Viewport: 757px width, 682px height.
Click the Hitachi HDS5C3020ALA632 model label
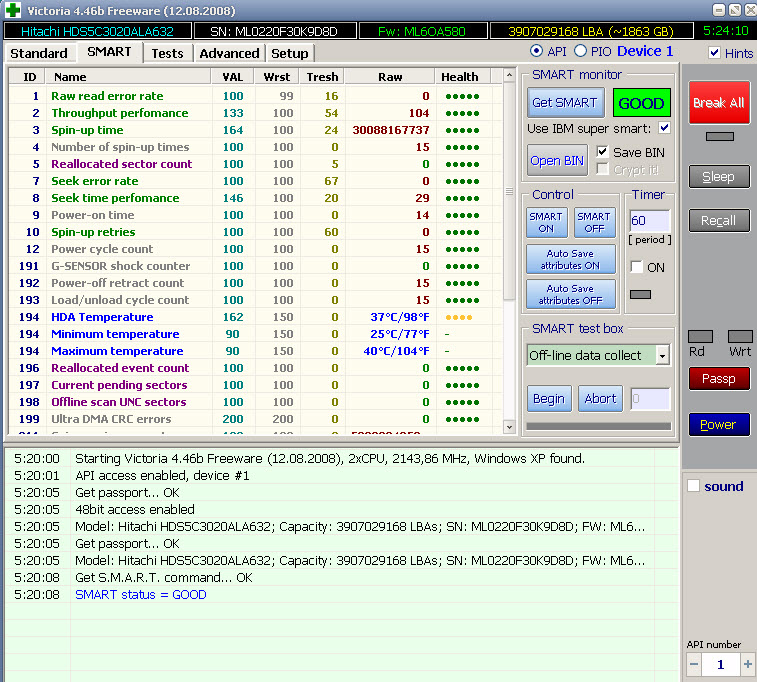click(98, 31)
